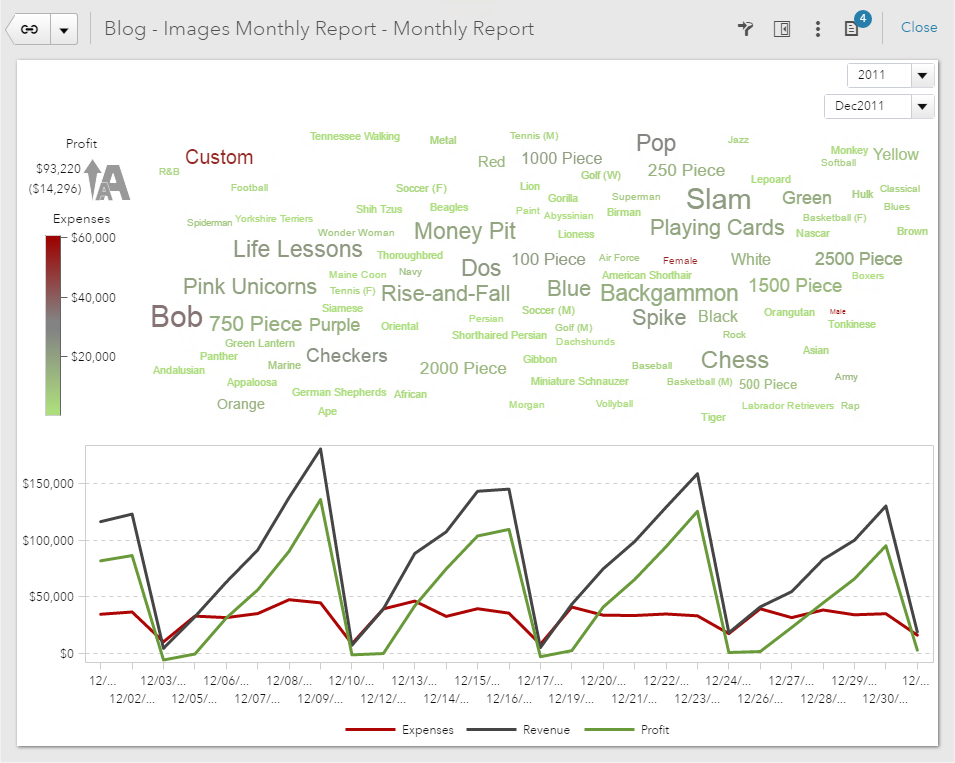Select the Backgammon word
Viewport: 955px width, 763px height.
[669, 293]
